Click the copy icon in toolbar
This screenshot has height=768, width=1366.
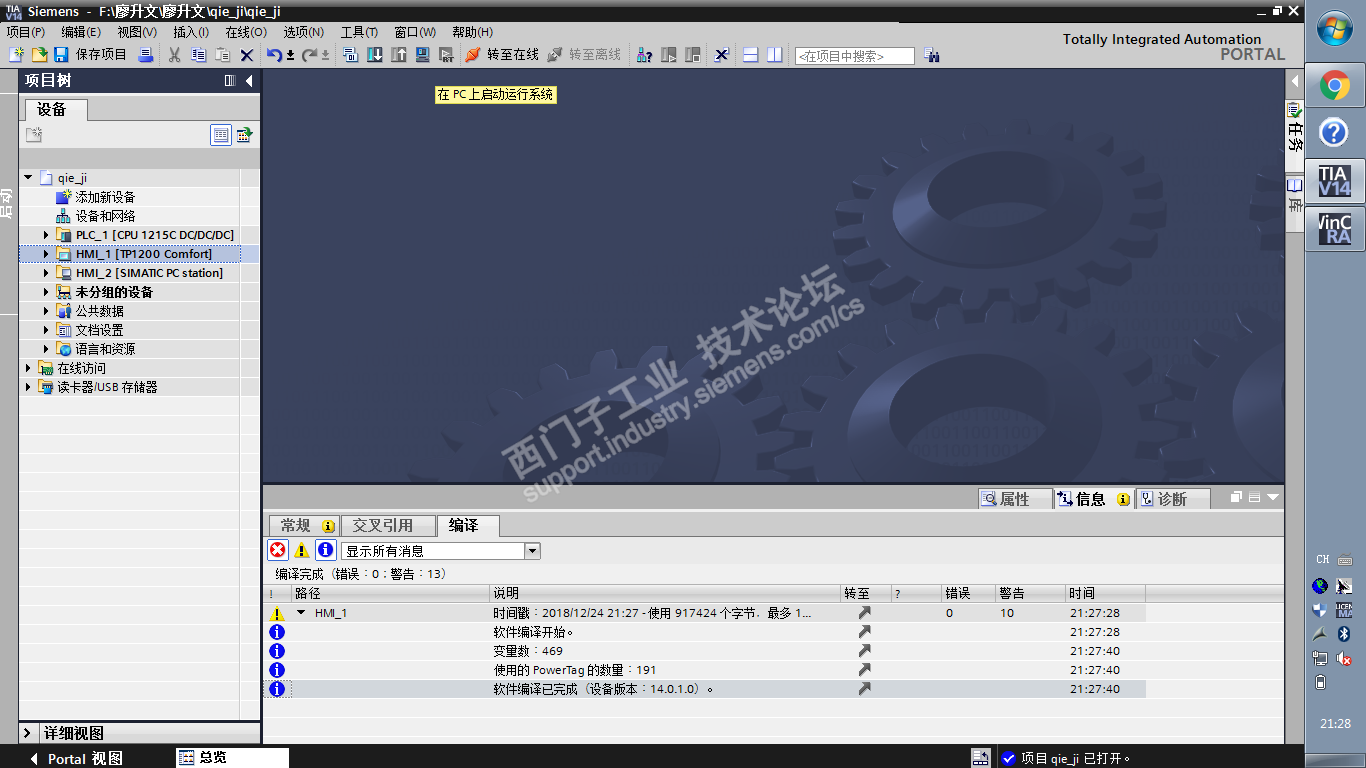coord(198,55)
